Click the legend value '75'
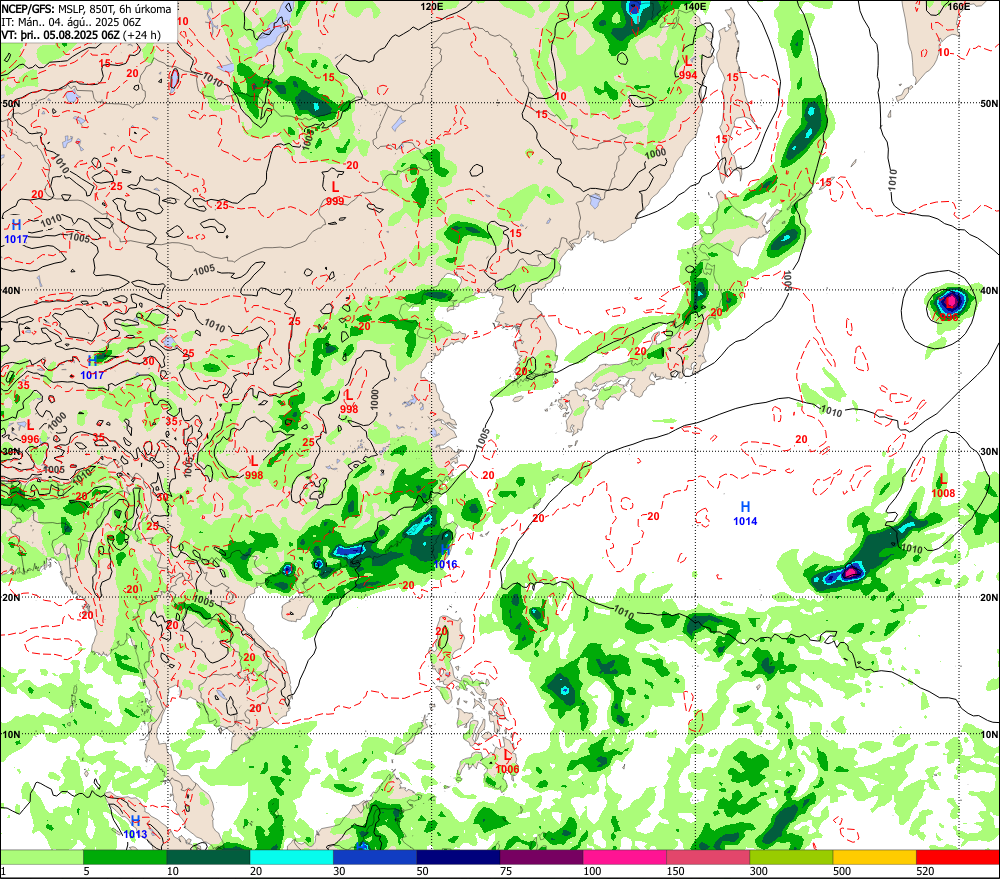Screen dimensions: 1000x879 coord(506,871)
